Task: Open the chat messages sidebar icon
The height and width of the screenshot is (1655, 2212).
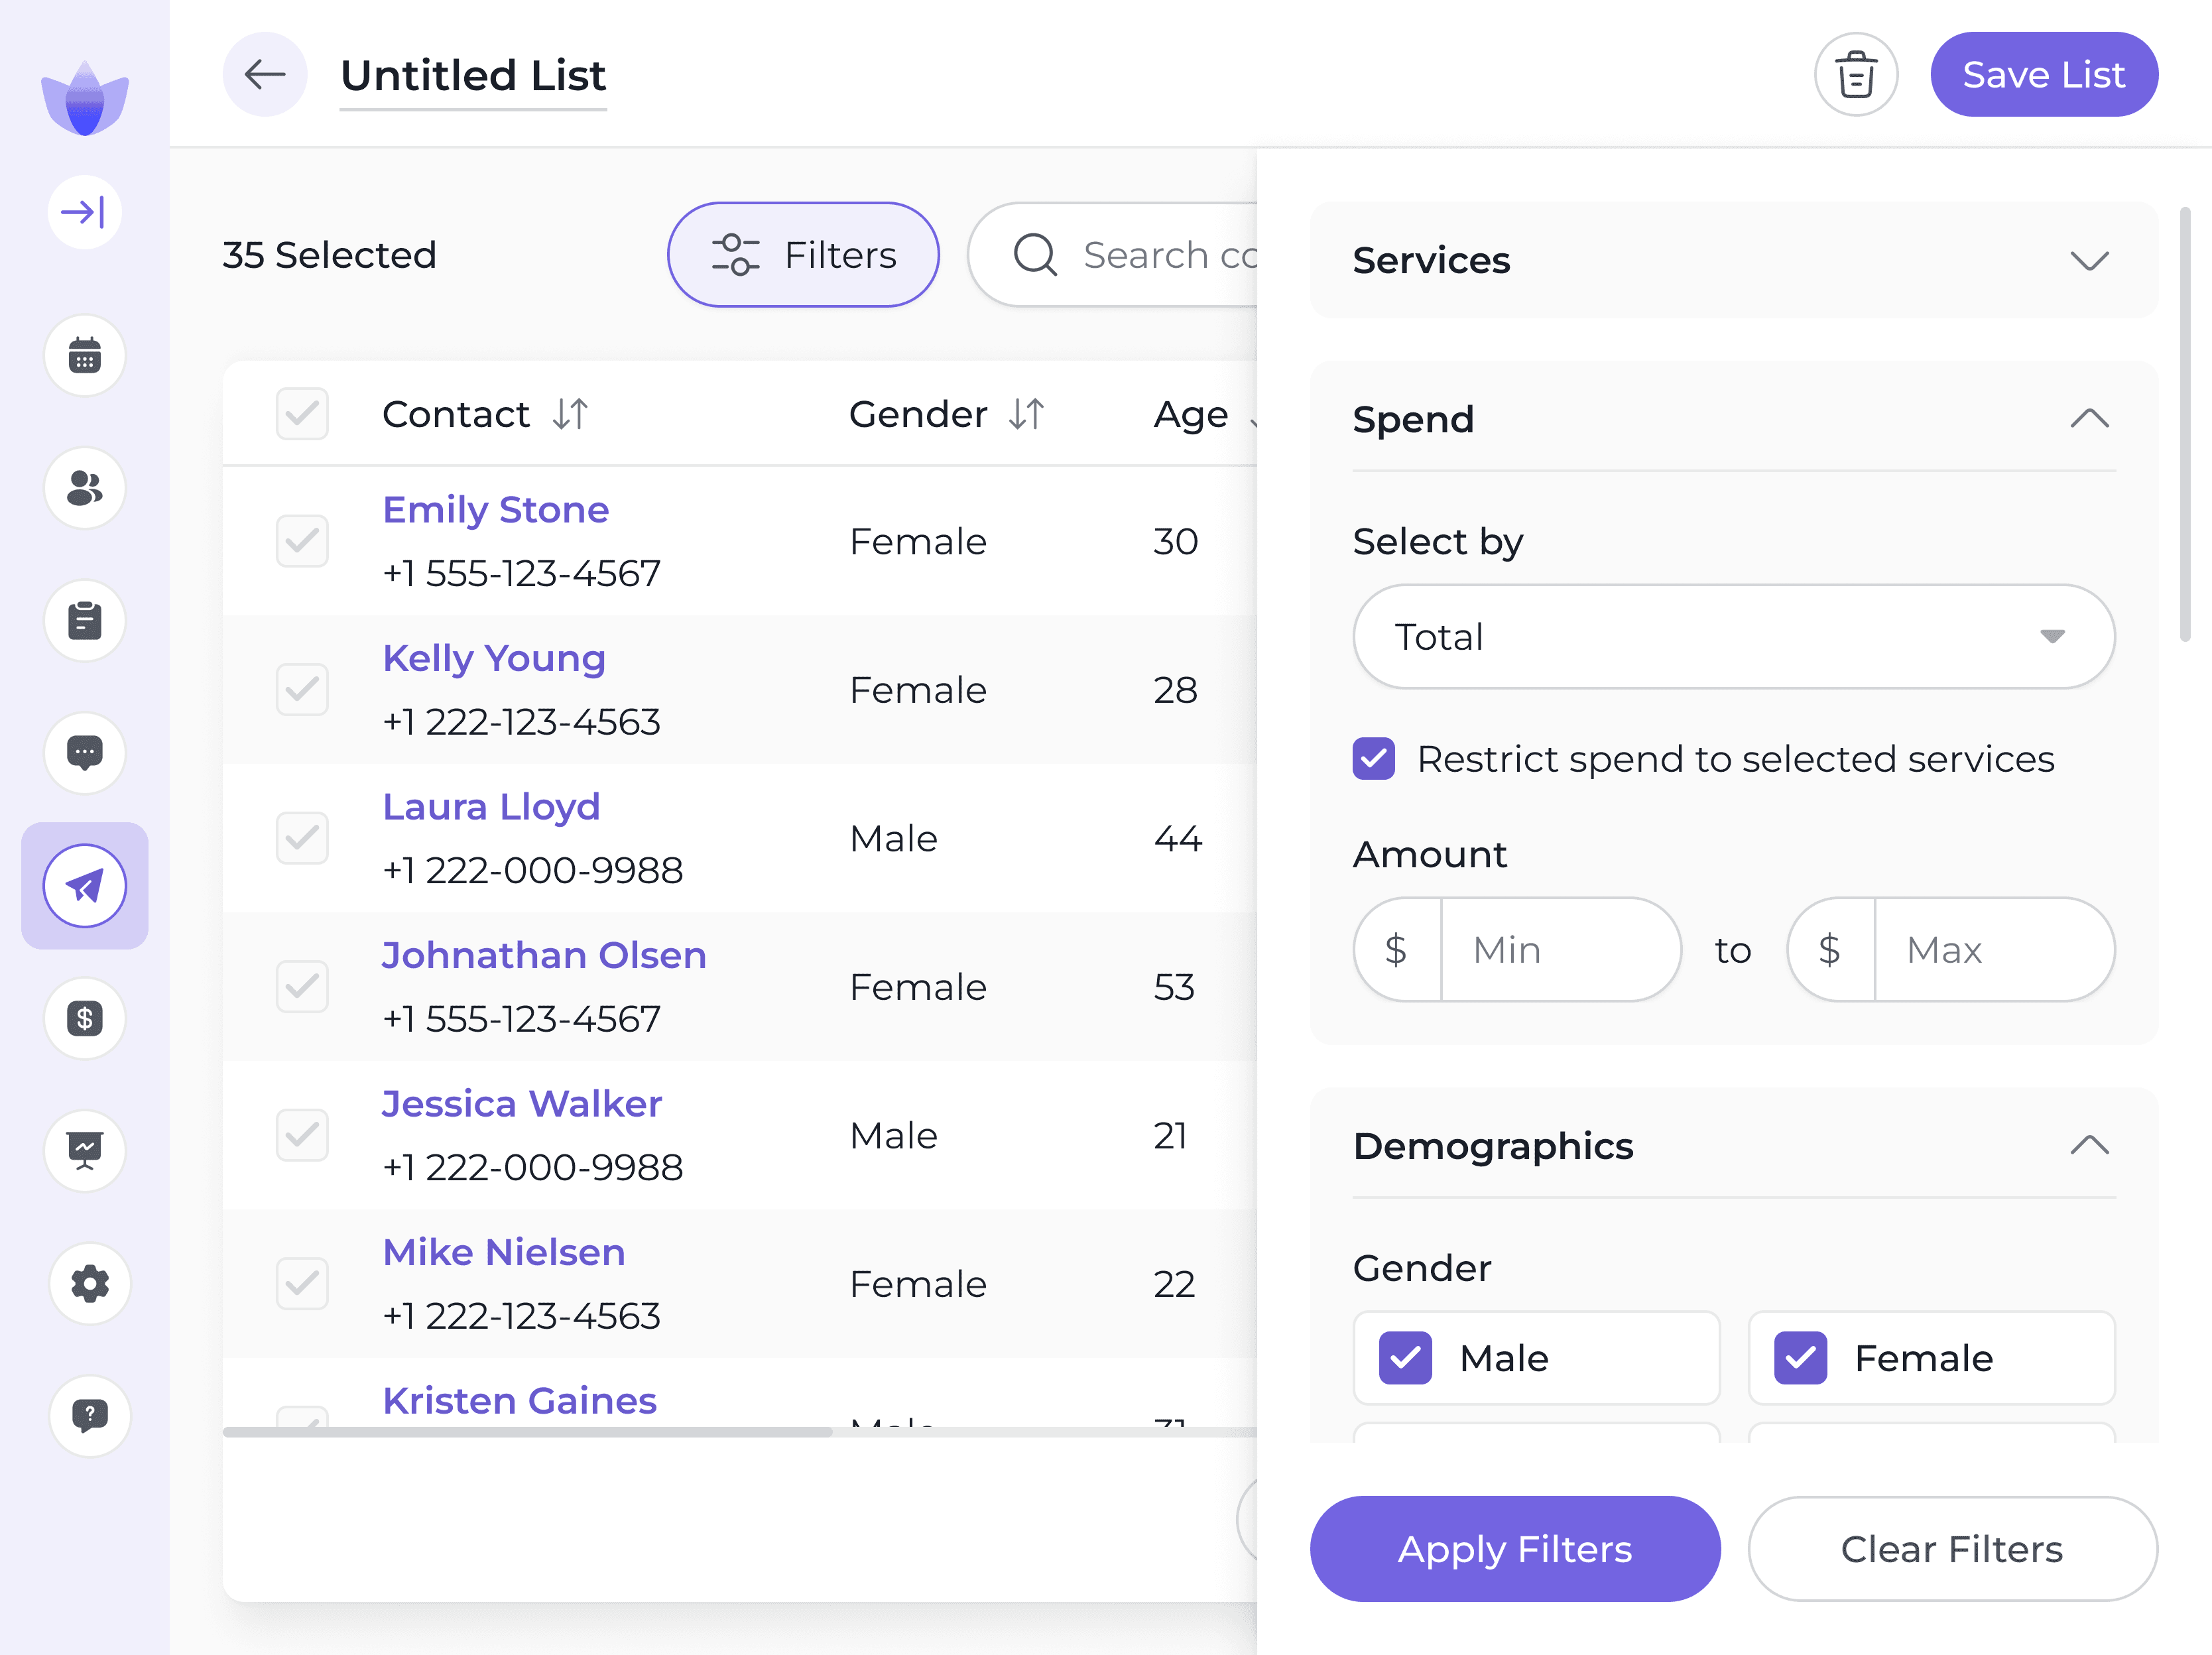Action: (85, 752)
